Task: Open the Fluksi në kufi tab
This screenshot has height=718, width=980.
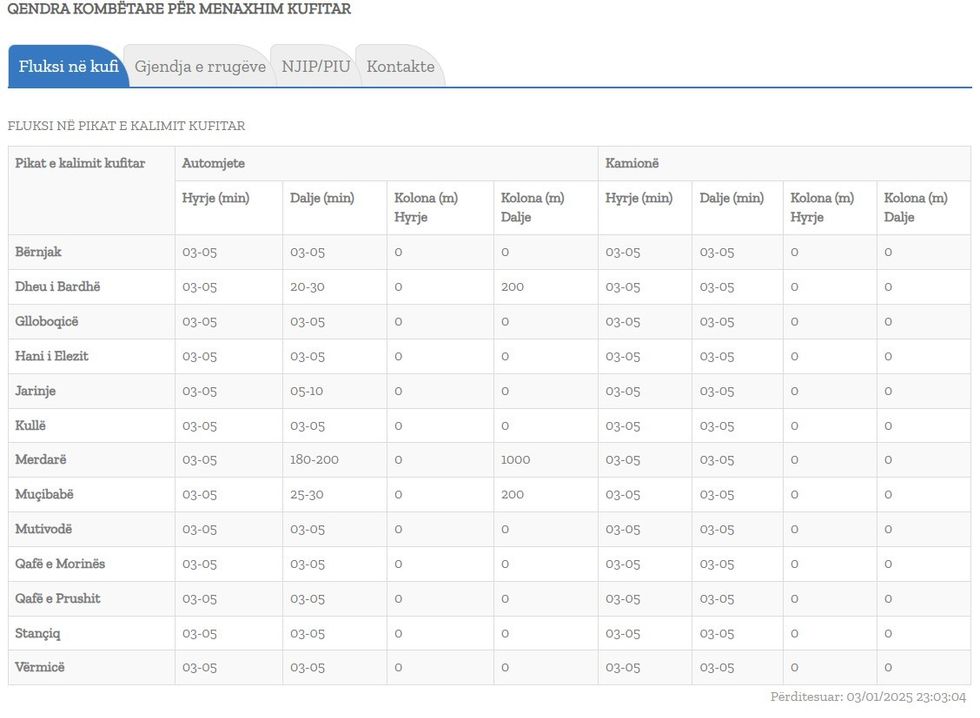Action: coord(68,67)
